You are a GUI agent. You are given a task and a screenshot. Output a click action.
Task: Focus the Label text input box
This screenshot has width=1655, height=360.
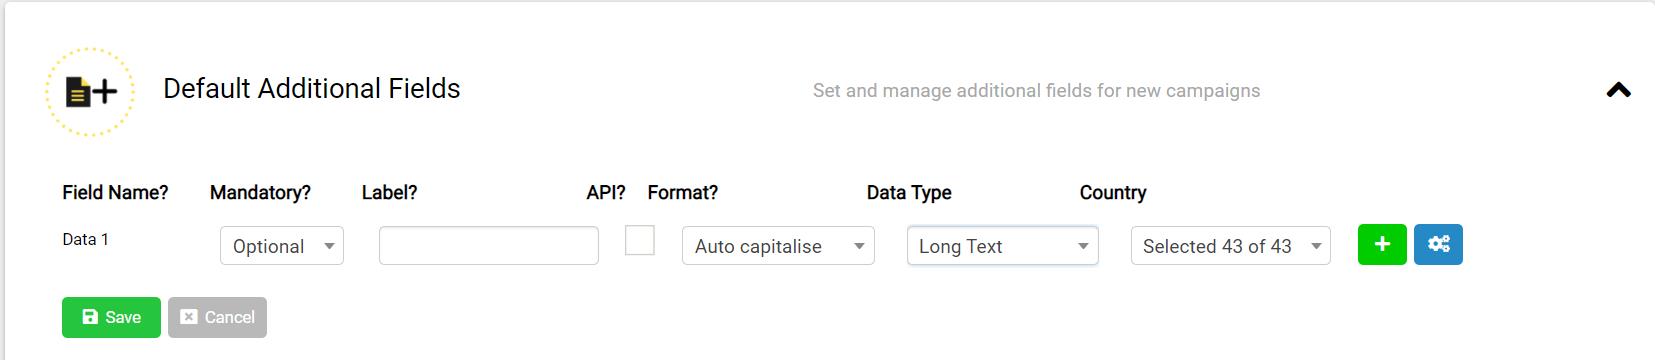tap(489, 246)
